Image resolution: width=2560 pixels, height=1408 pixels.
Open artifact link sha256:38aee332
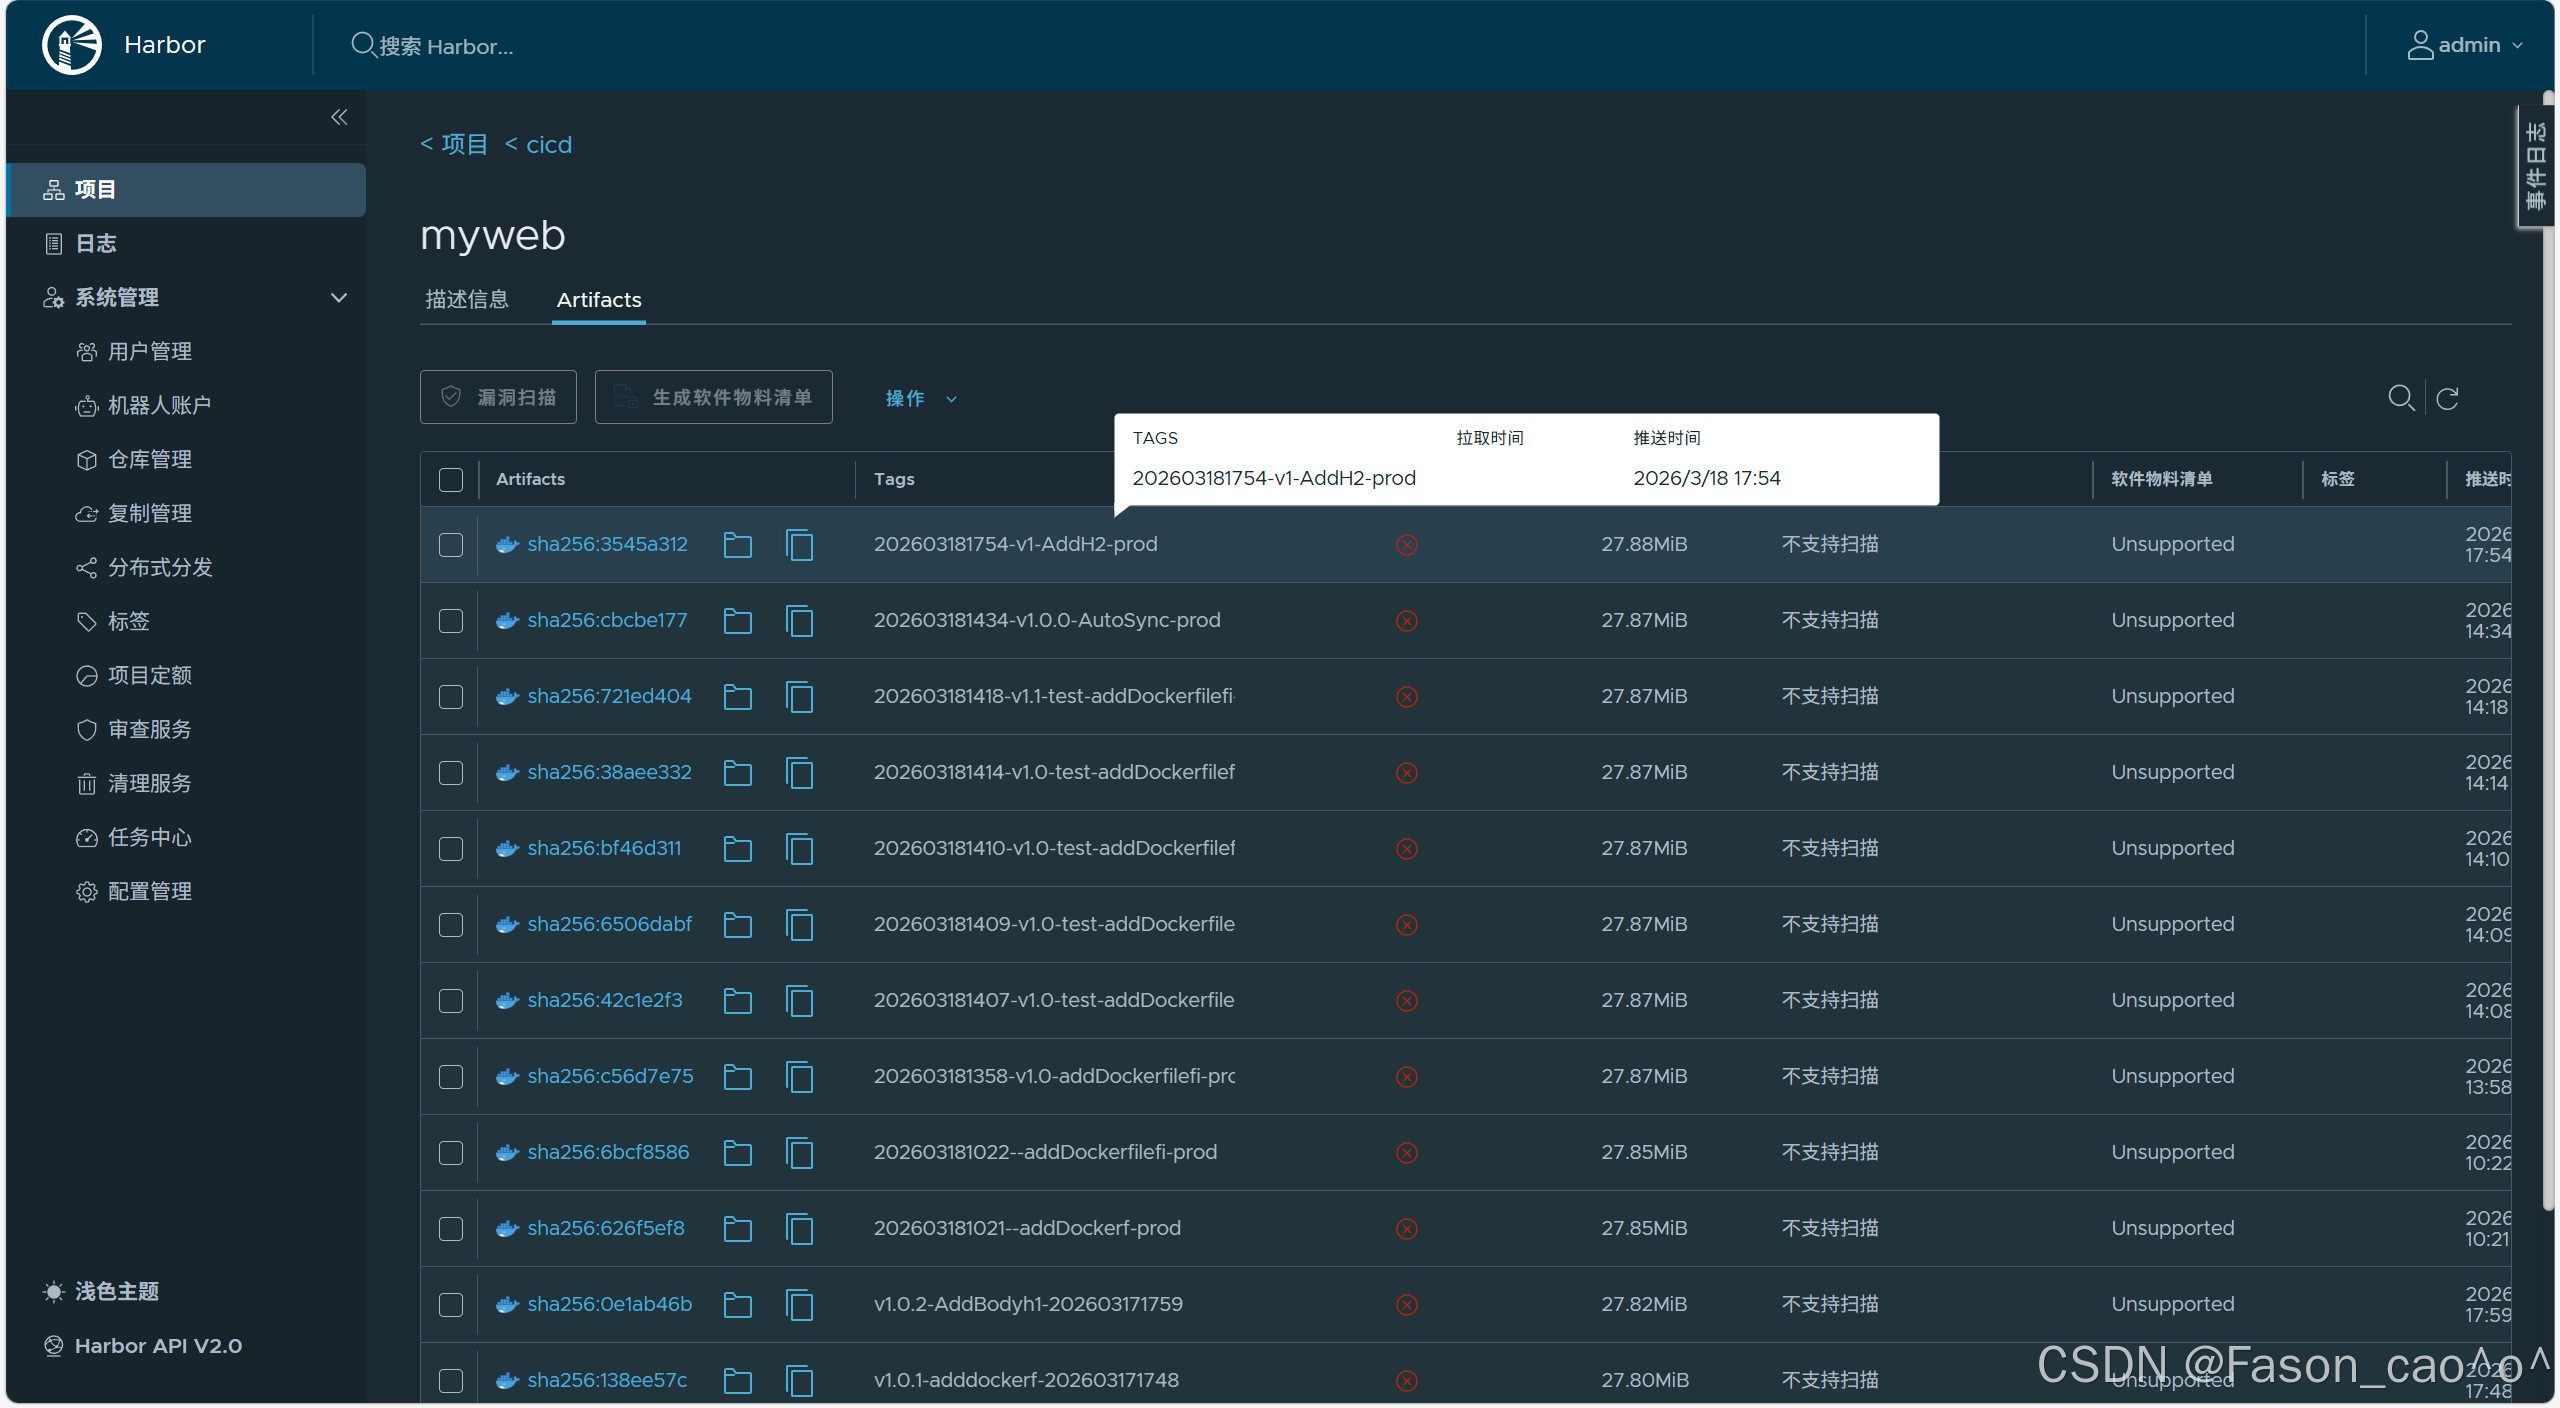point(609,773)
